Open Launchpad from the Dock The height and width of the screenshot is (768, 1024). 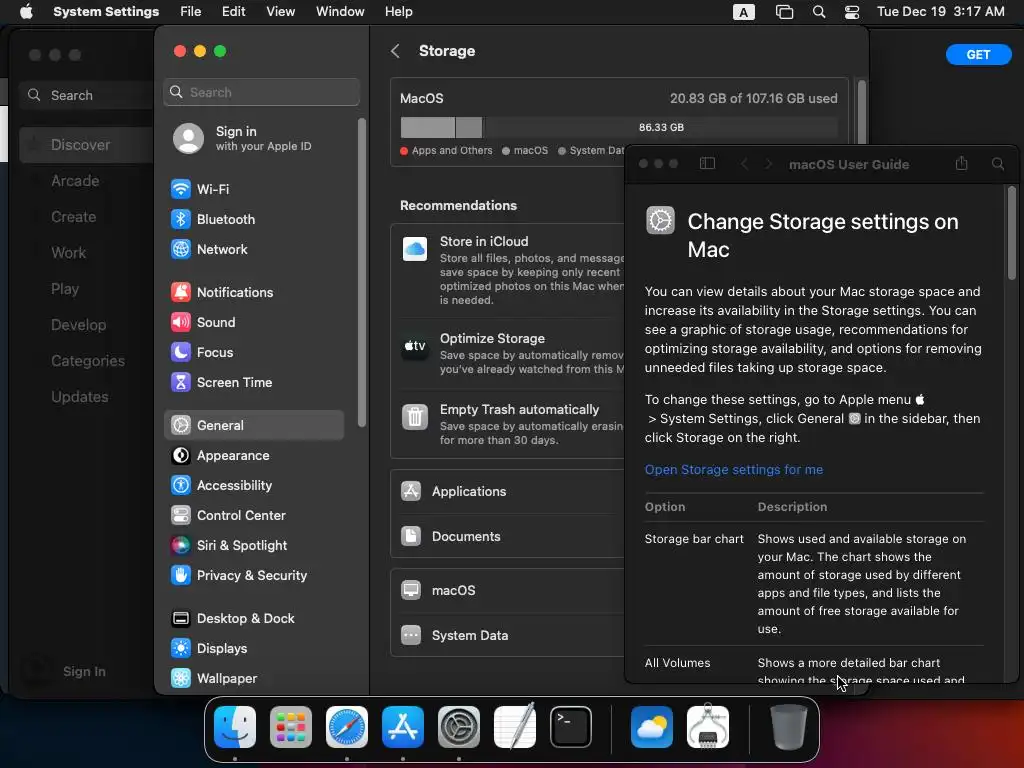point(291,727)
